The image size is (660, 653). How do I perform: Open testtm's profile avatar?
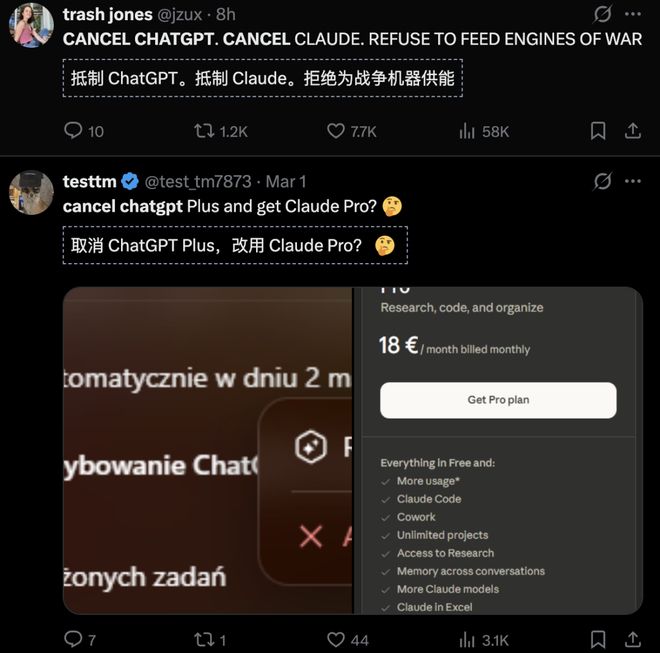click(x=31, y=192)
